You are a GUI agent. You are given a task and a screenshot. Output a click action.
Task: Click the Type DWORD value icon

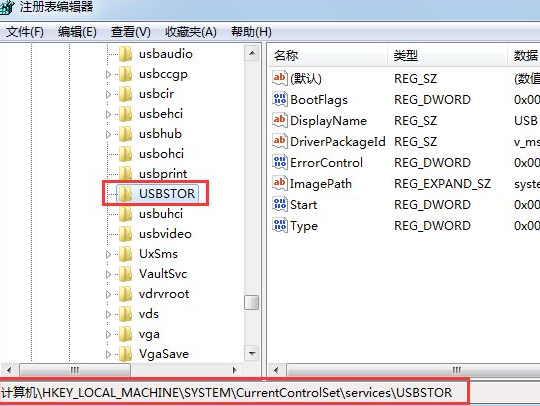(x=280, y=225)
